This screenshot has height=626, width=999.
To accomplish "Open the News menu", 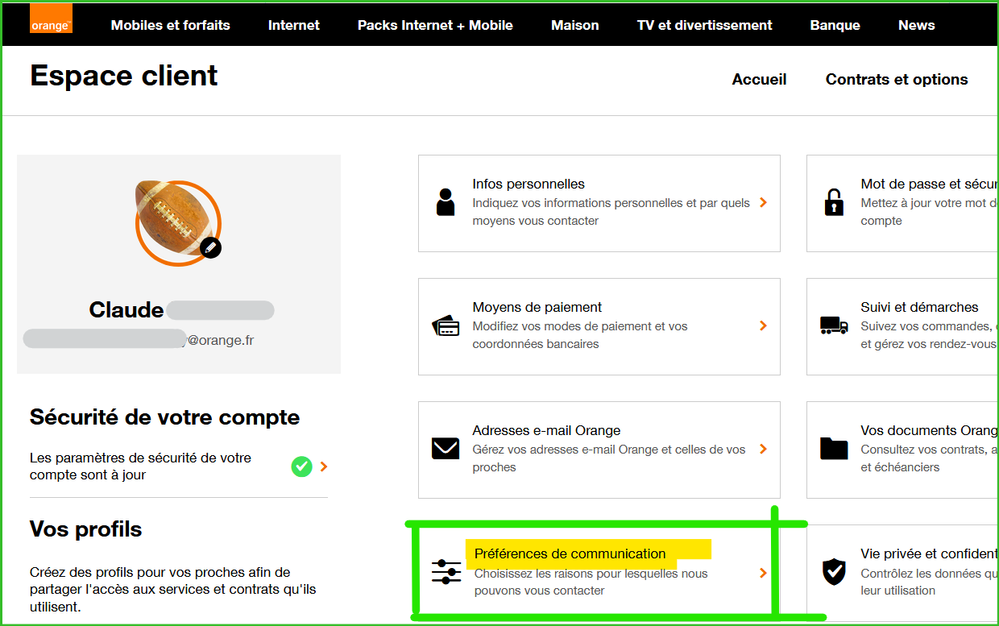I will 916,25.
